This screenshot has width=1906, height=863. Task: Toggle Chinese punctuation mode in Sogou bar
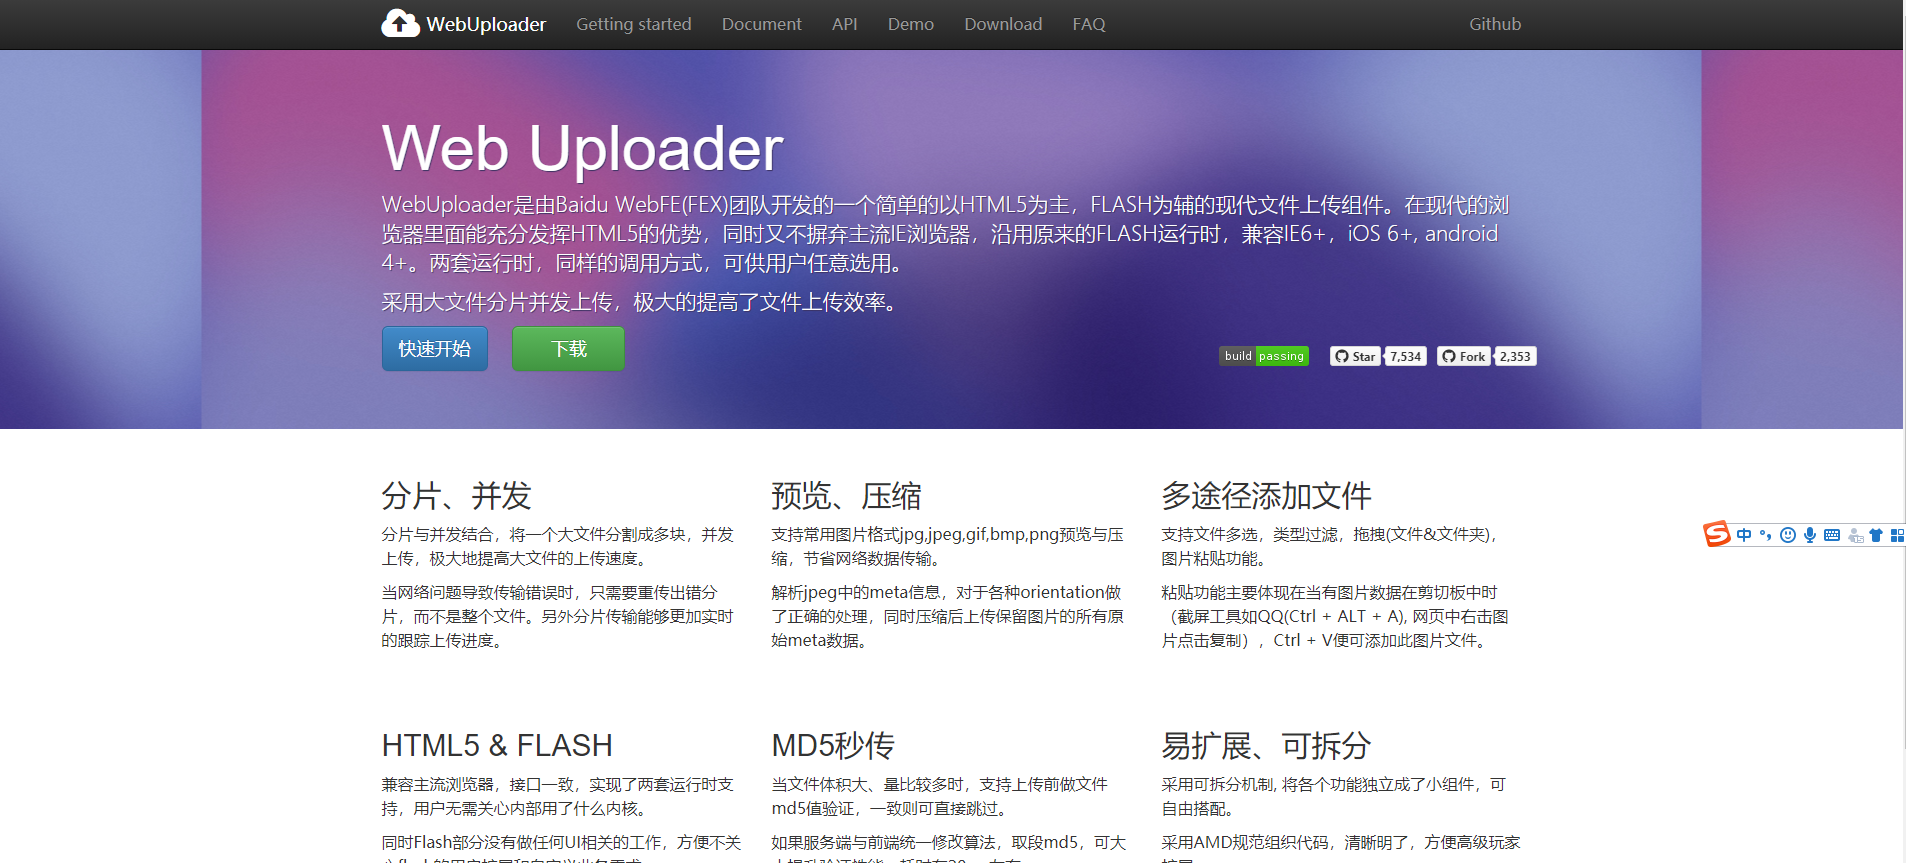tap(1766, 535)
